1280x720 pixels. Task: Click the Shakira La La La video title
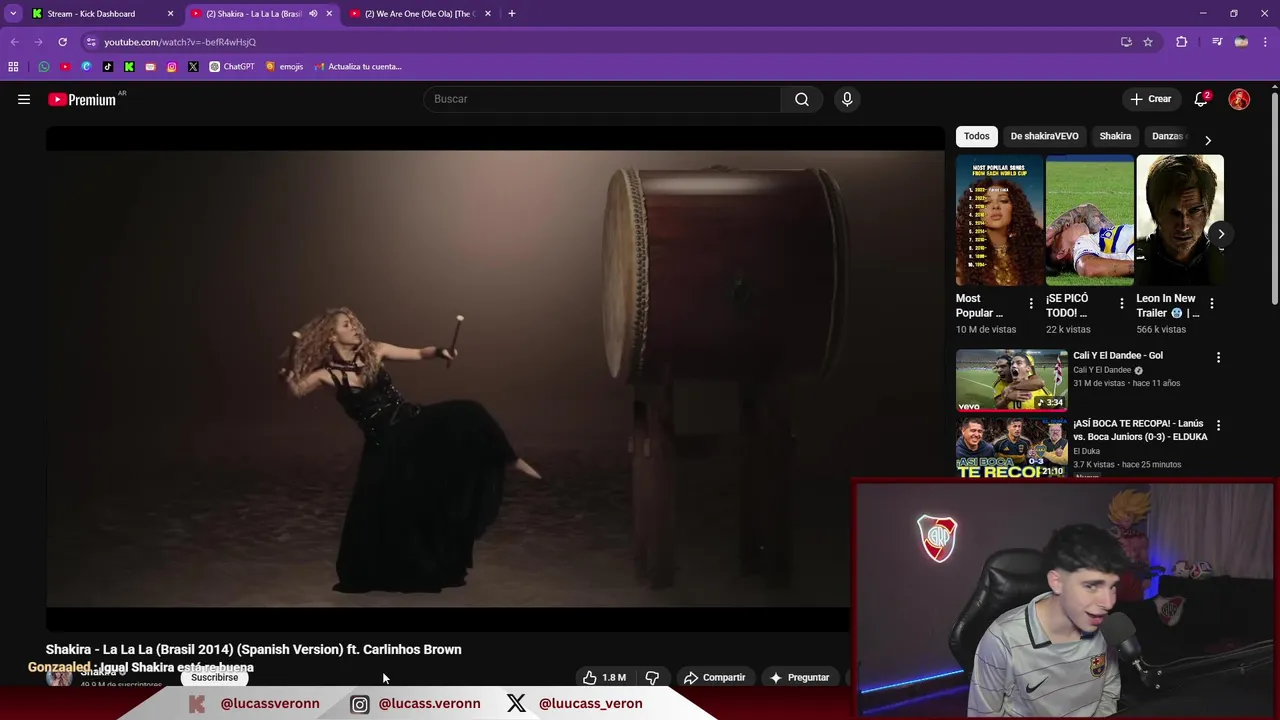click(254, 649)
